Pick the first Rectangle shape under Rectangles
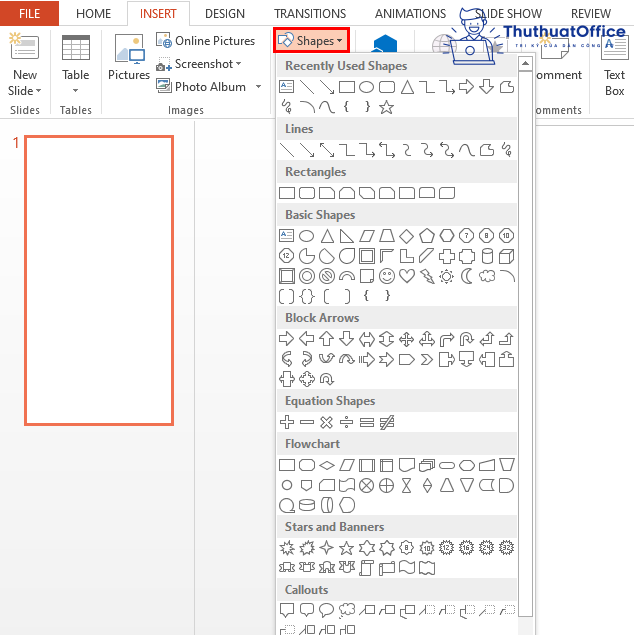The width and height of the screenshot is (634, 636). pyautogui.click(x=287, y=193)
